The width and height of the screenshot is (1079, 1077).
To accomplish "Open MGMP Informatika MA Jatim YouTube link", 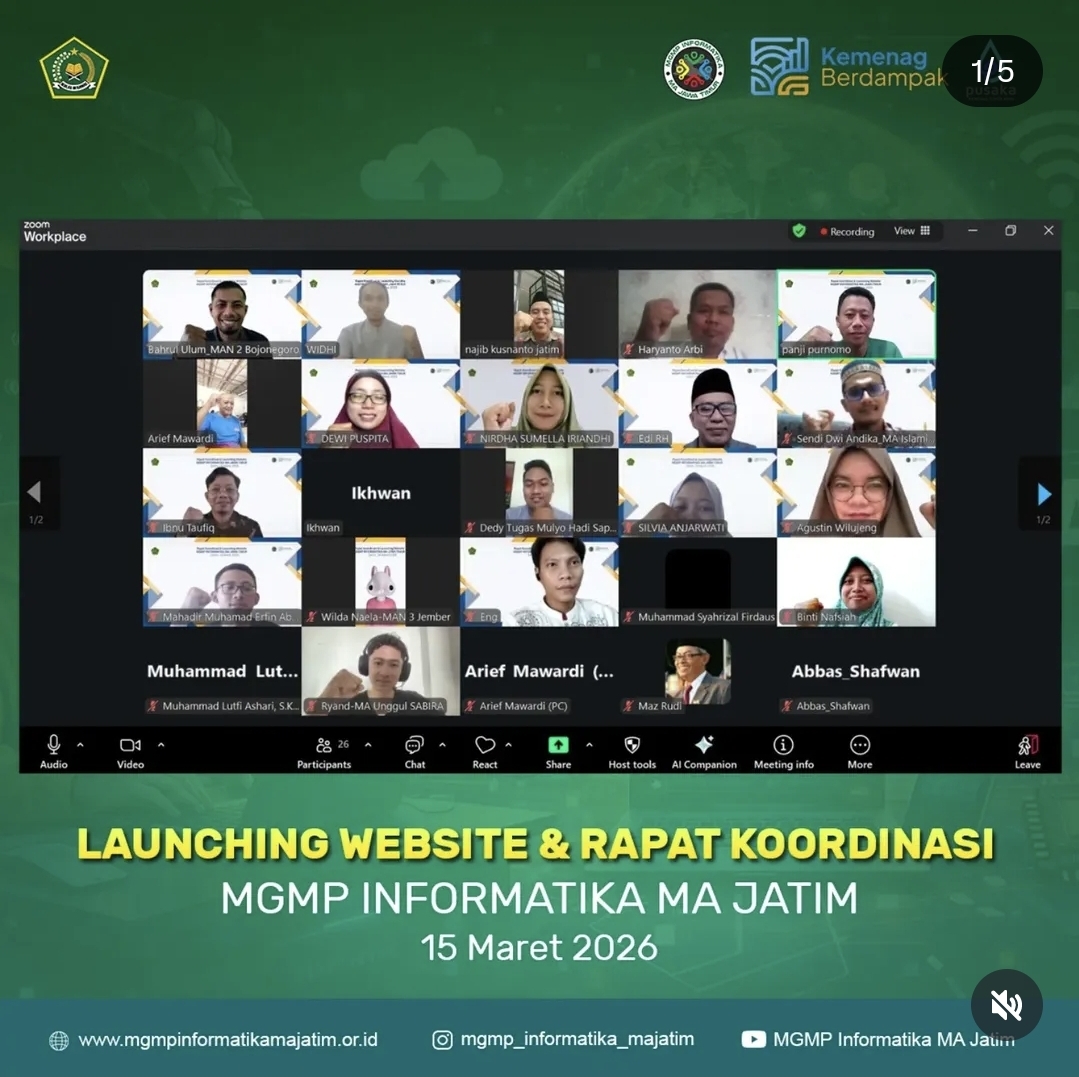I will click(x=894, y=1039).
